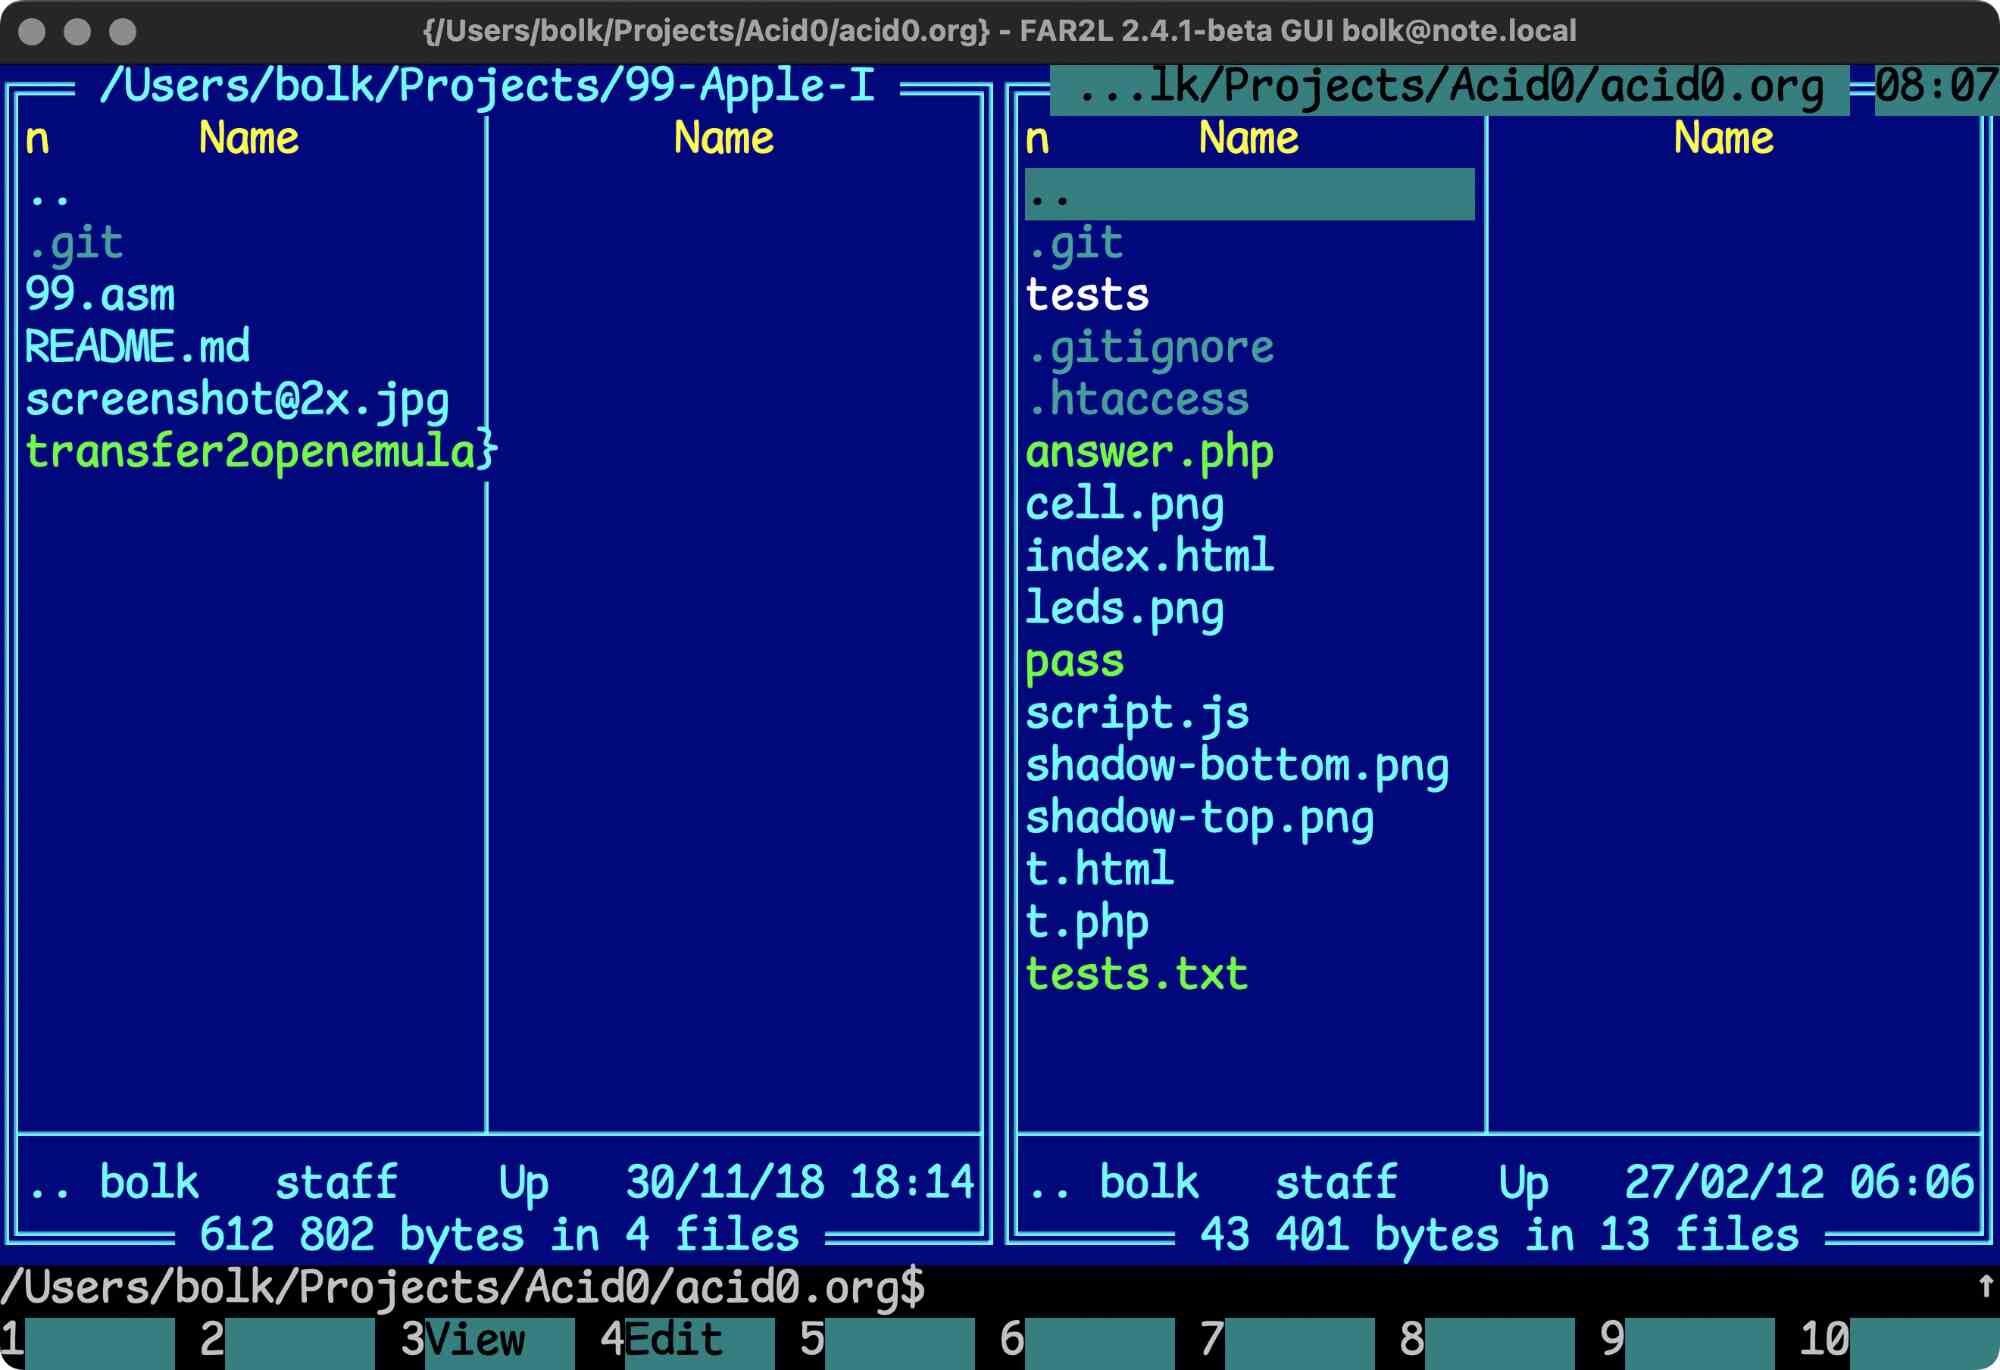Image resolution: width=2000 pixels, height=1370 pixels.
Task: Click left panel '612 802 bytes in 4 files' summary
Action: click(500, 1236)
